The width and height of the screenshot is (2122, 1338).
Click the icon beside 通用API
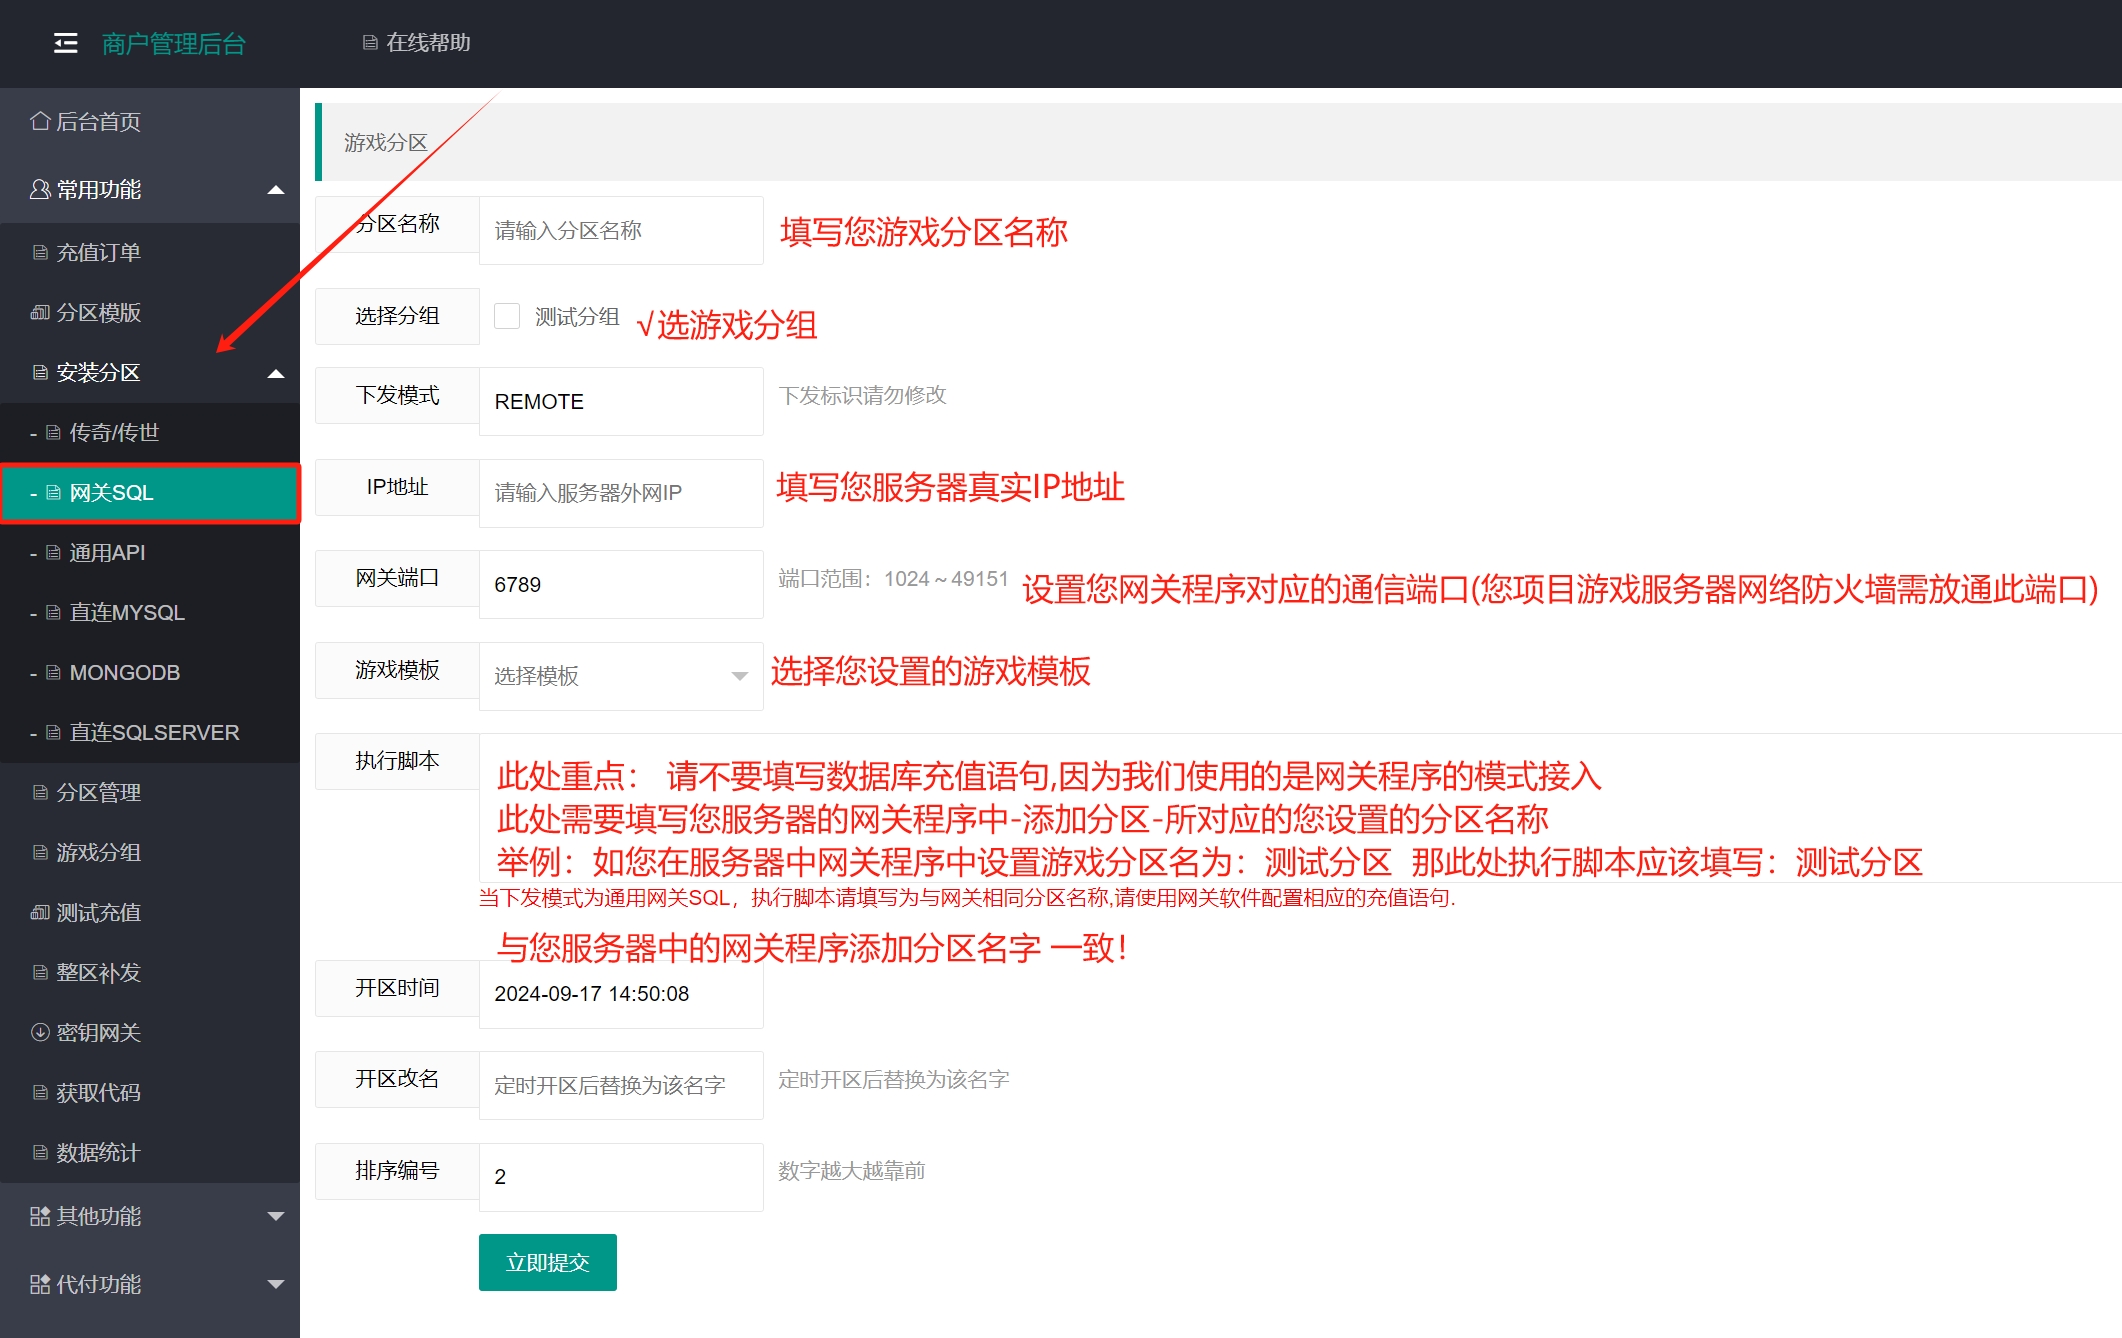pos(54,552)
